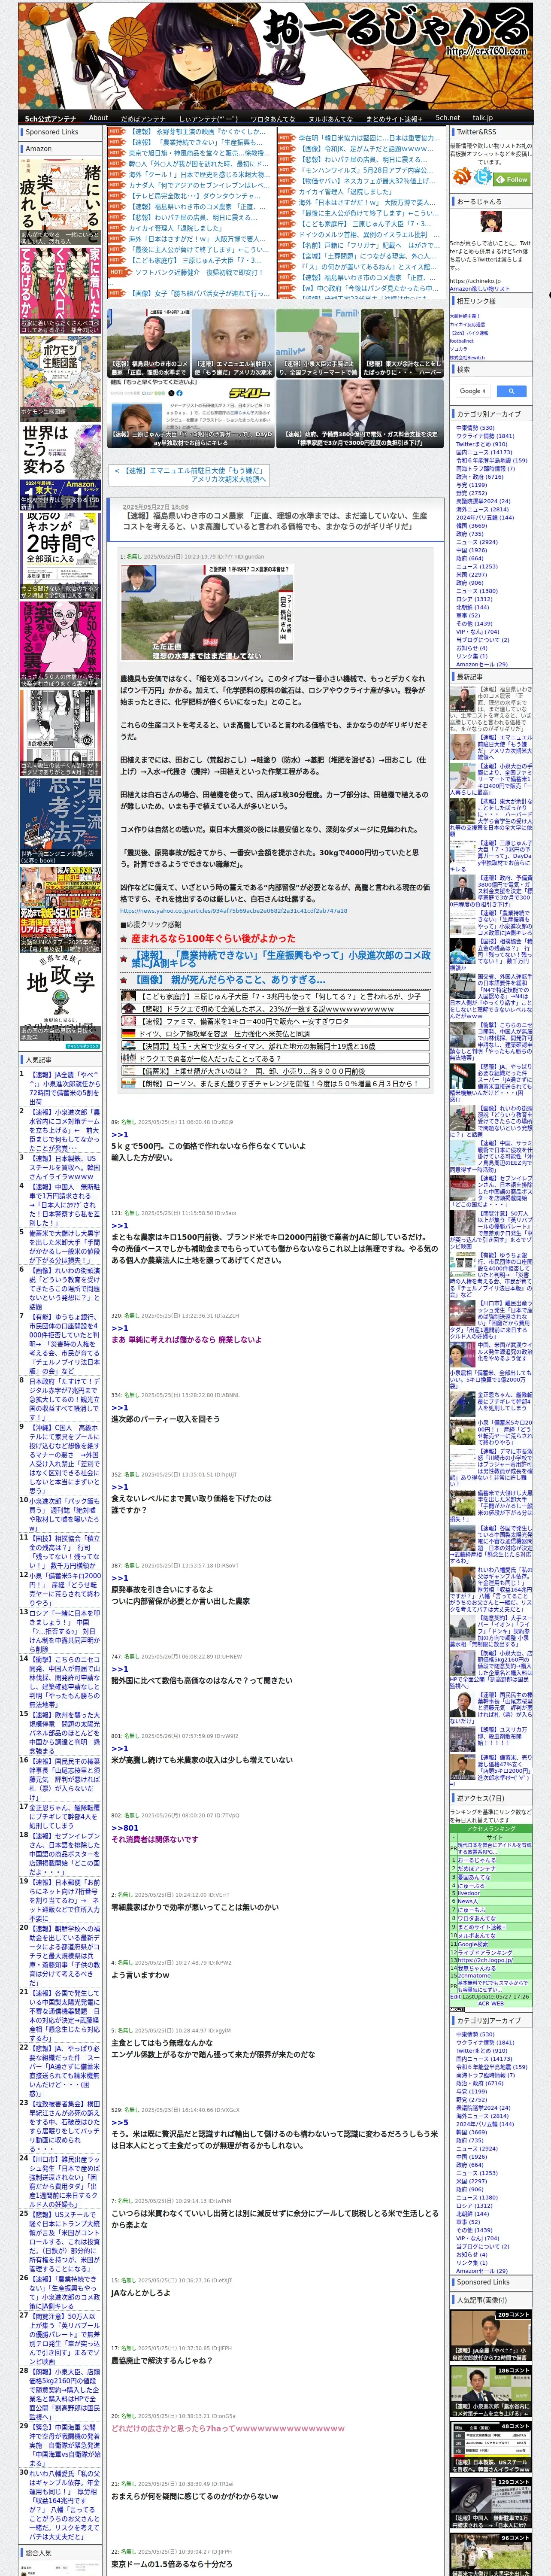This screenshot has height=2576, width=551.
Task: Open the 5ch公式アンテナ nav tab
Action: click(50, 118)
